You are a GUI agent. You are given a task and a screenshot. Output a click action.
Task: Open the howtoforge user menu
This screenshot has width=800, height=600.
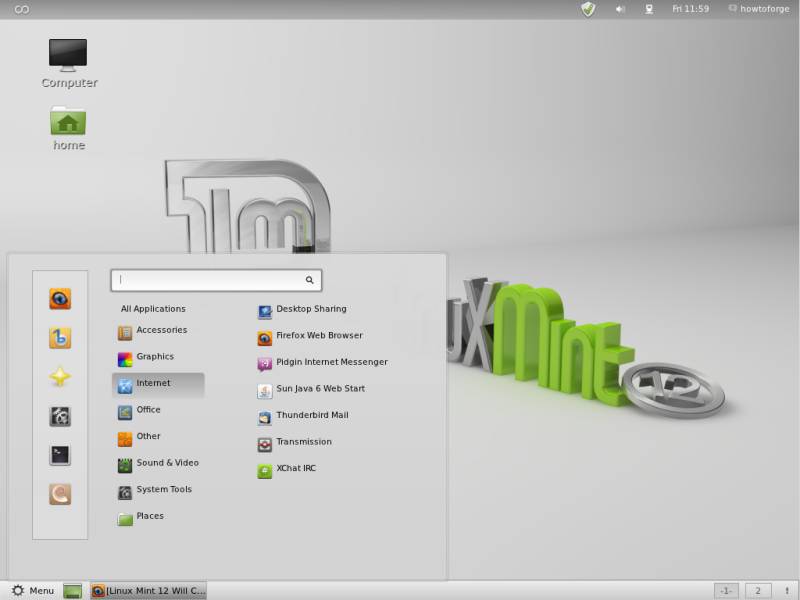759,9
